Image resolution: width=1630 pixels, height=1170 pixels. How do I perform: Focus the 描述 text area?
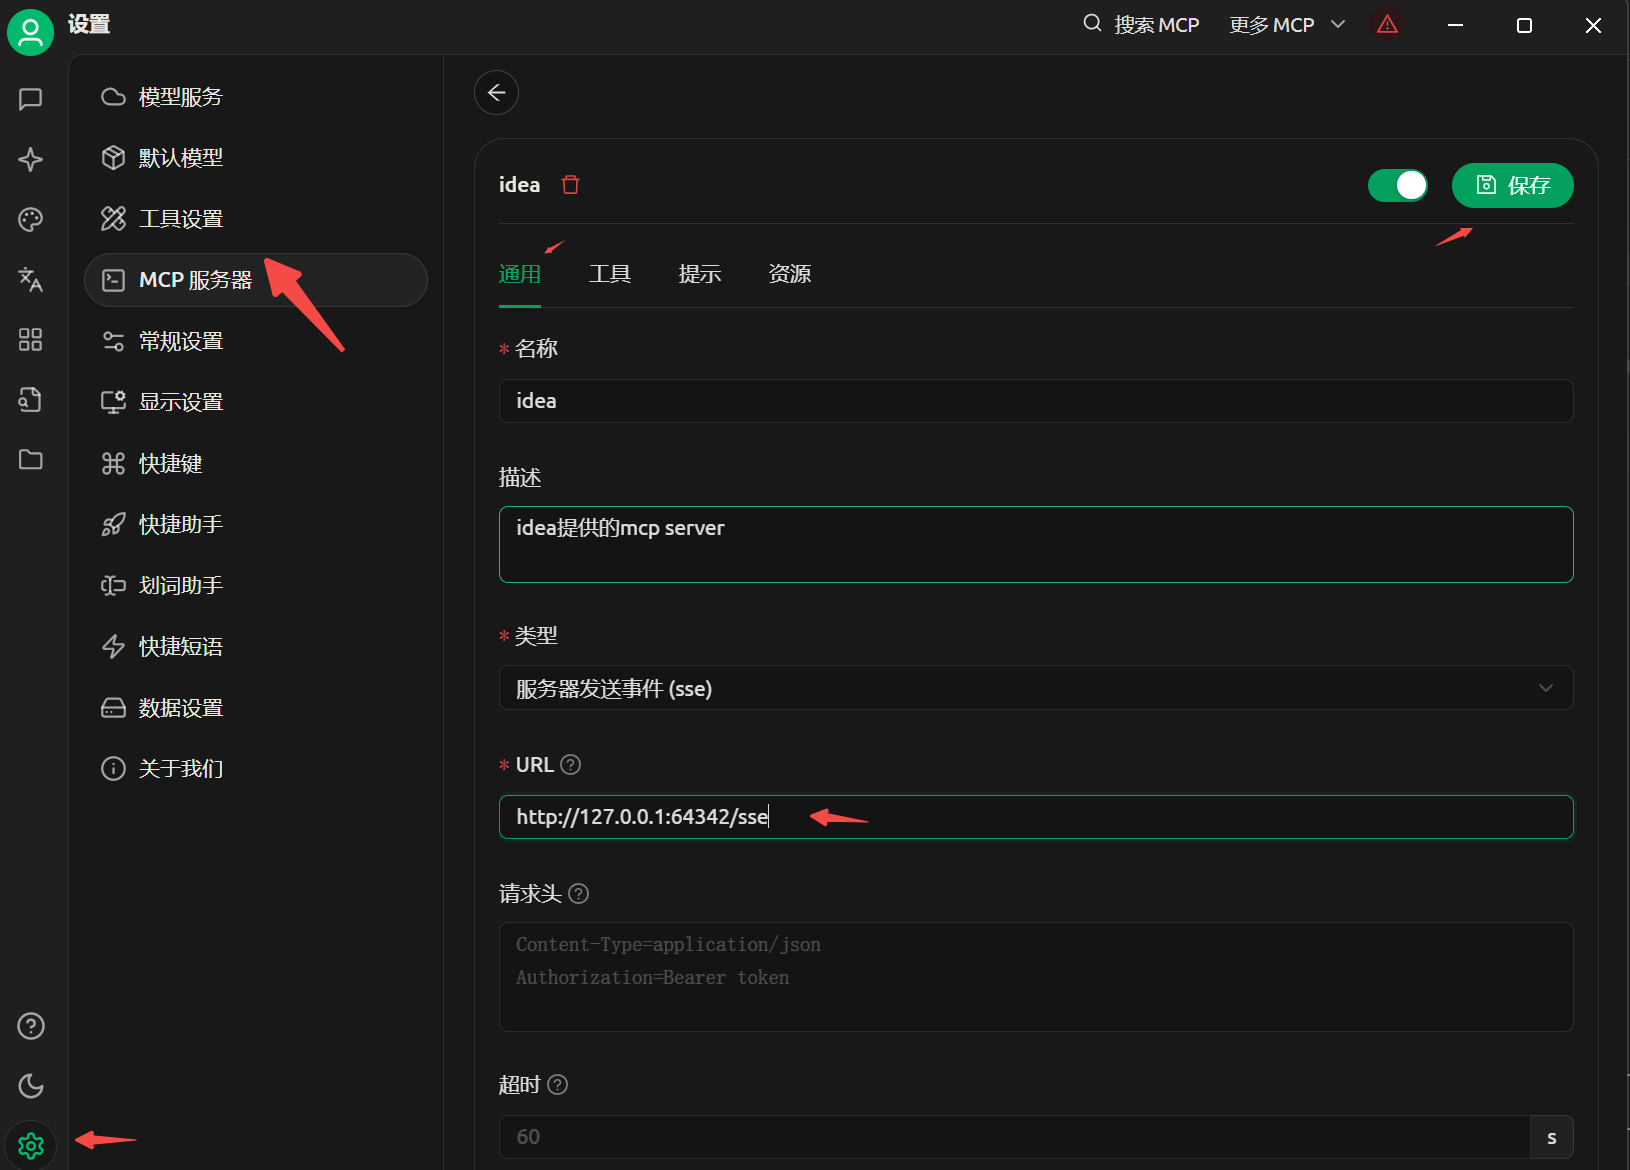[1036, 544]
